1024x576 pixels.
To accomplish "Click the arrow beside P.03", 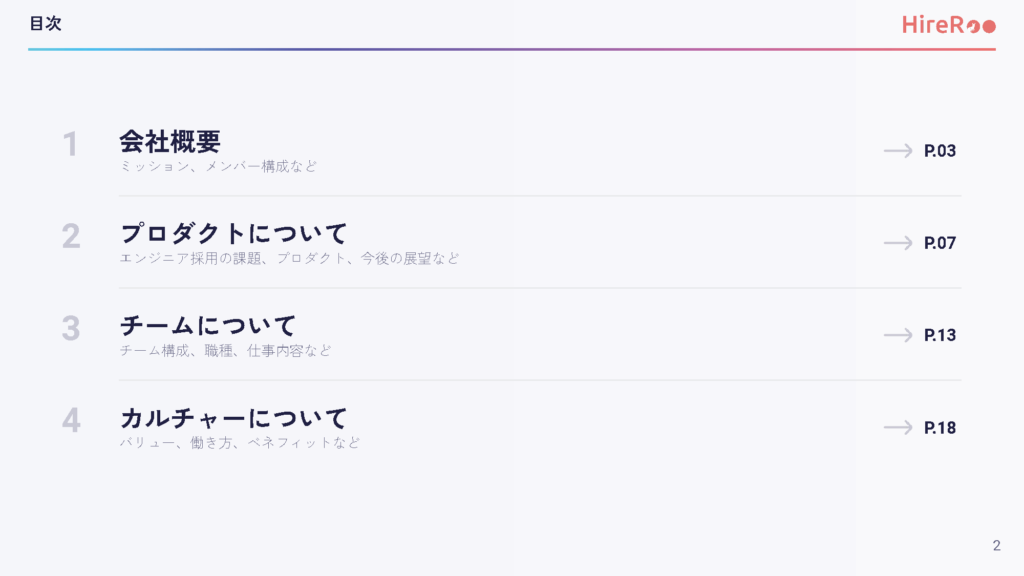I will coord(898,151).
